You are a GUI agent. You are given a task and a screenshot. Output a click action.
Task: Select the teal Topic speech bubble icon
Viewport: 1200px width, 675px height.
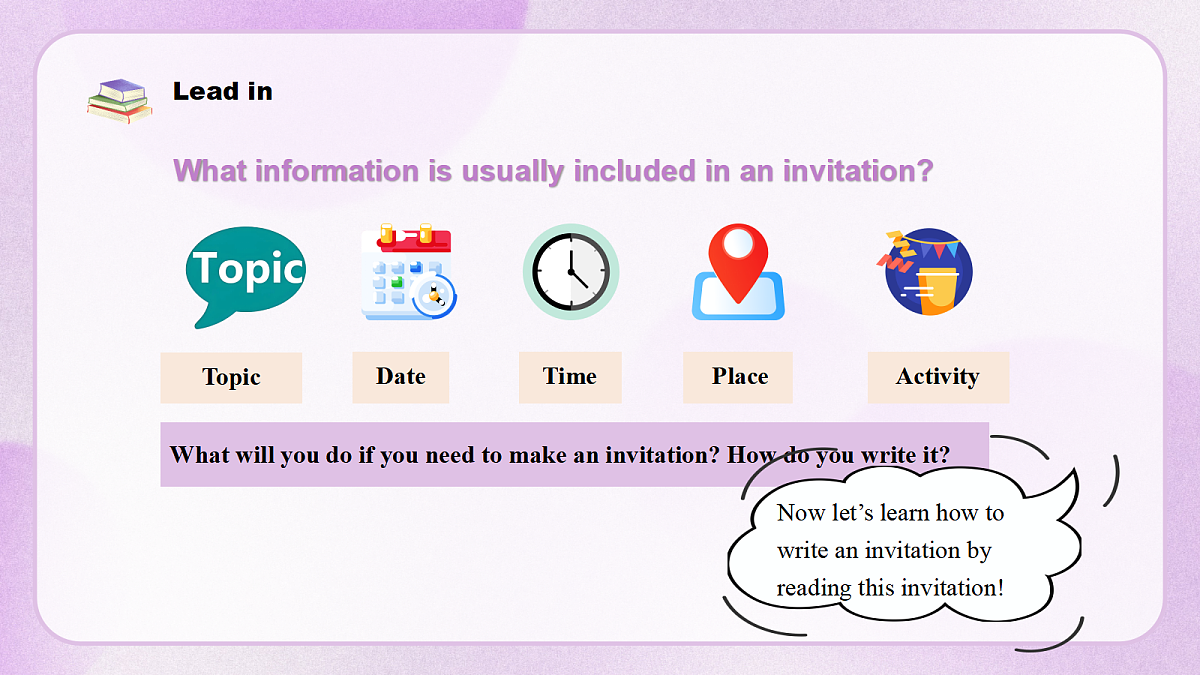[245, 277]
